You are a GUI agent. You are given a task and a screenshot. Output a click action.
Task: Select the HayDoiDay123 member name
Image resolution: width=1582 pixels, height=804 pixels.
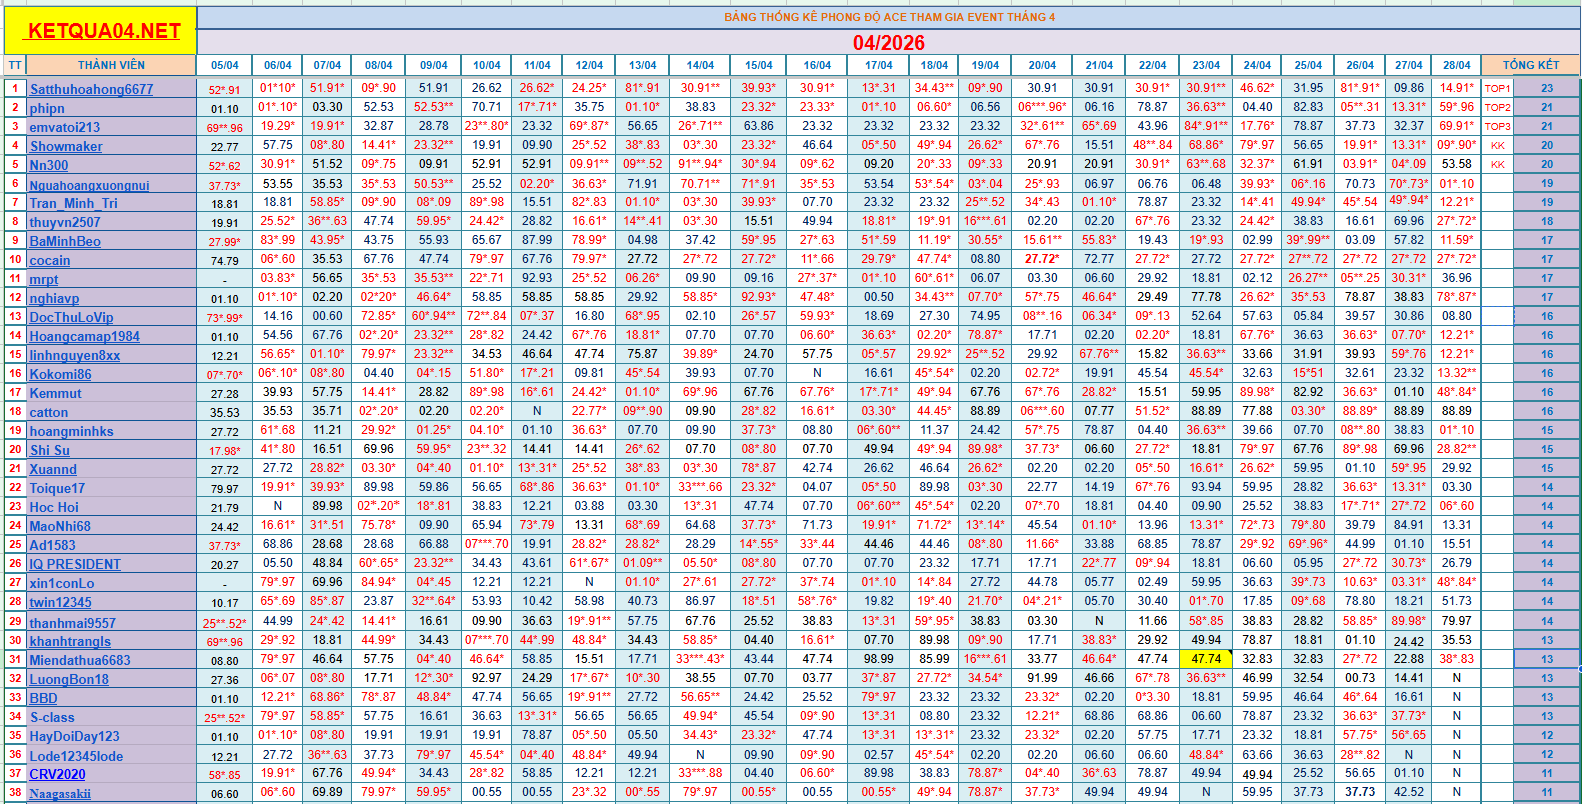point(74,736)
